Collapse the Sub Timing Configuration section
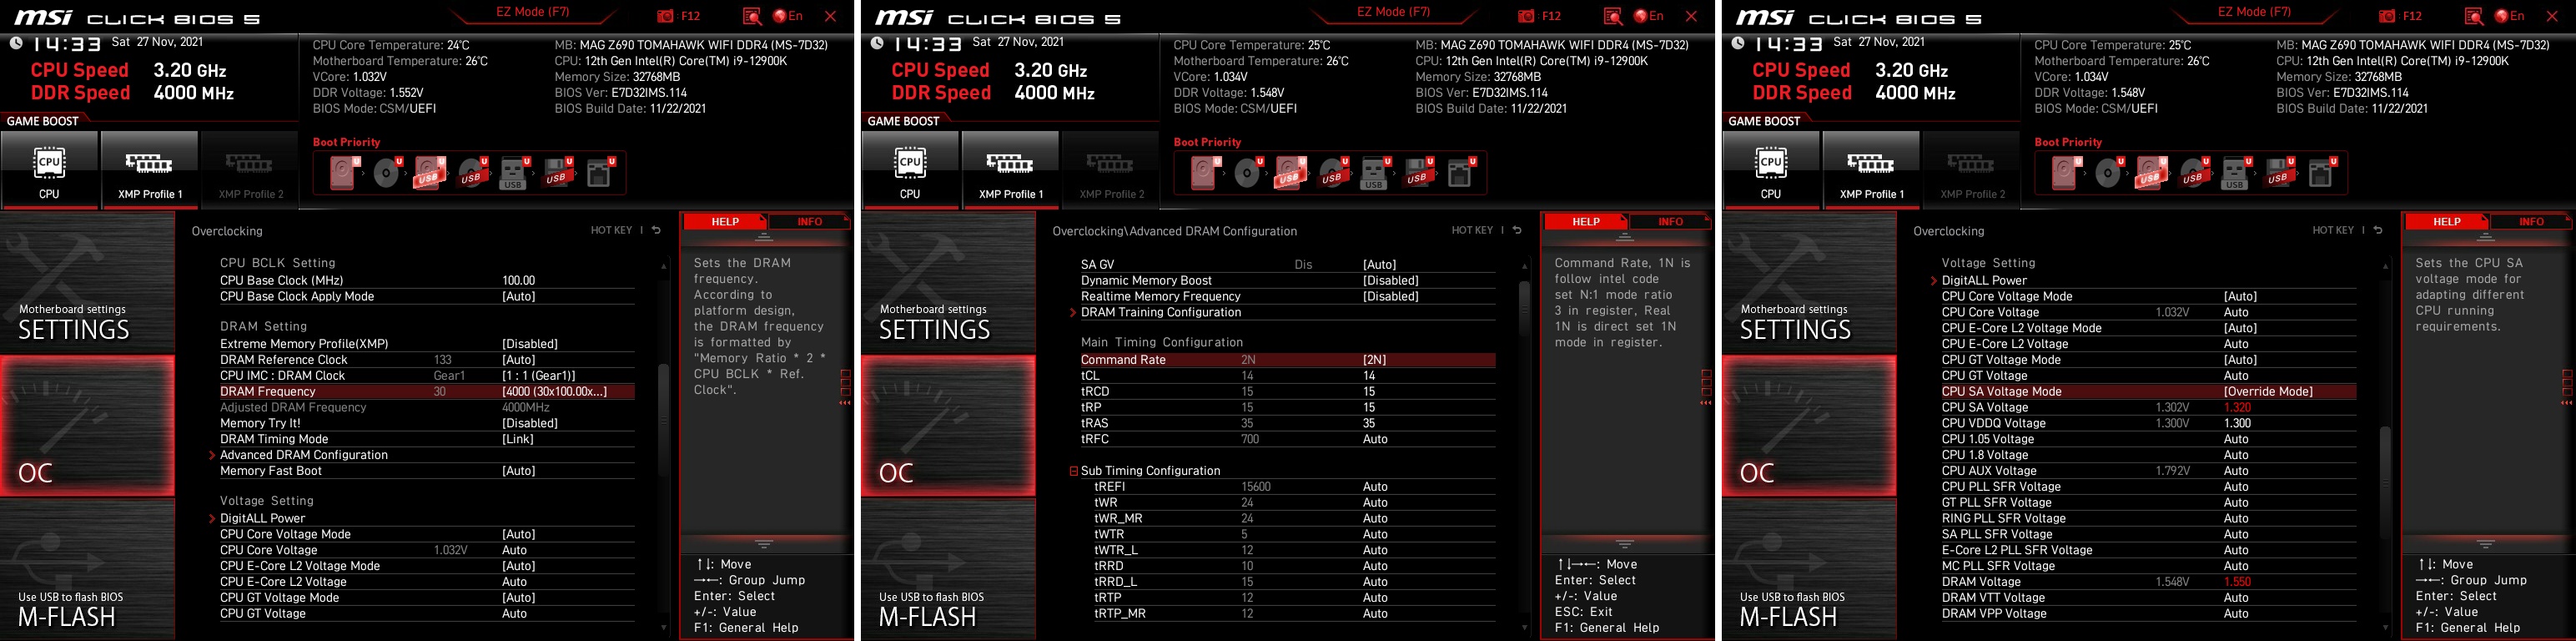Image resolution: width=2576 pixels, height=641 pixels. (x=1074, y=471)
